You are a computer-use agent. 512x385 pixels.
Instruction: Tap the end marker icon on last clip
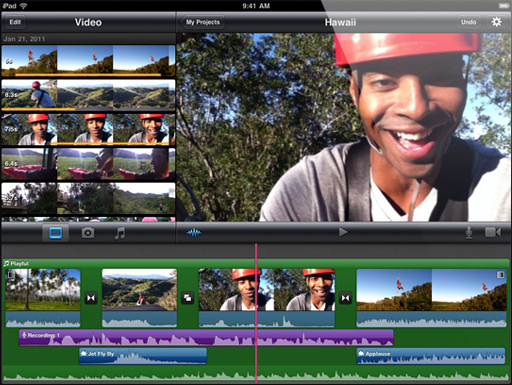(x=500, y=274)
